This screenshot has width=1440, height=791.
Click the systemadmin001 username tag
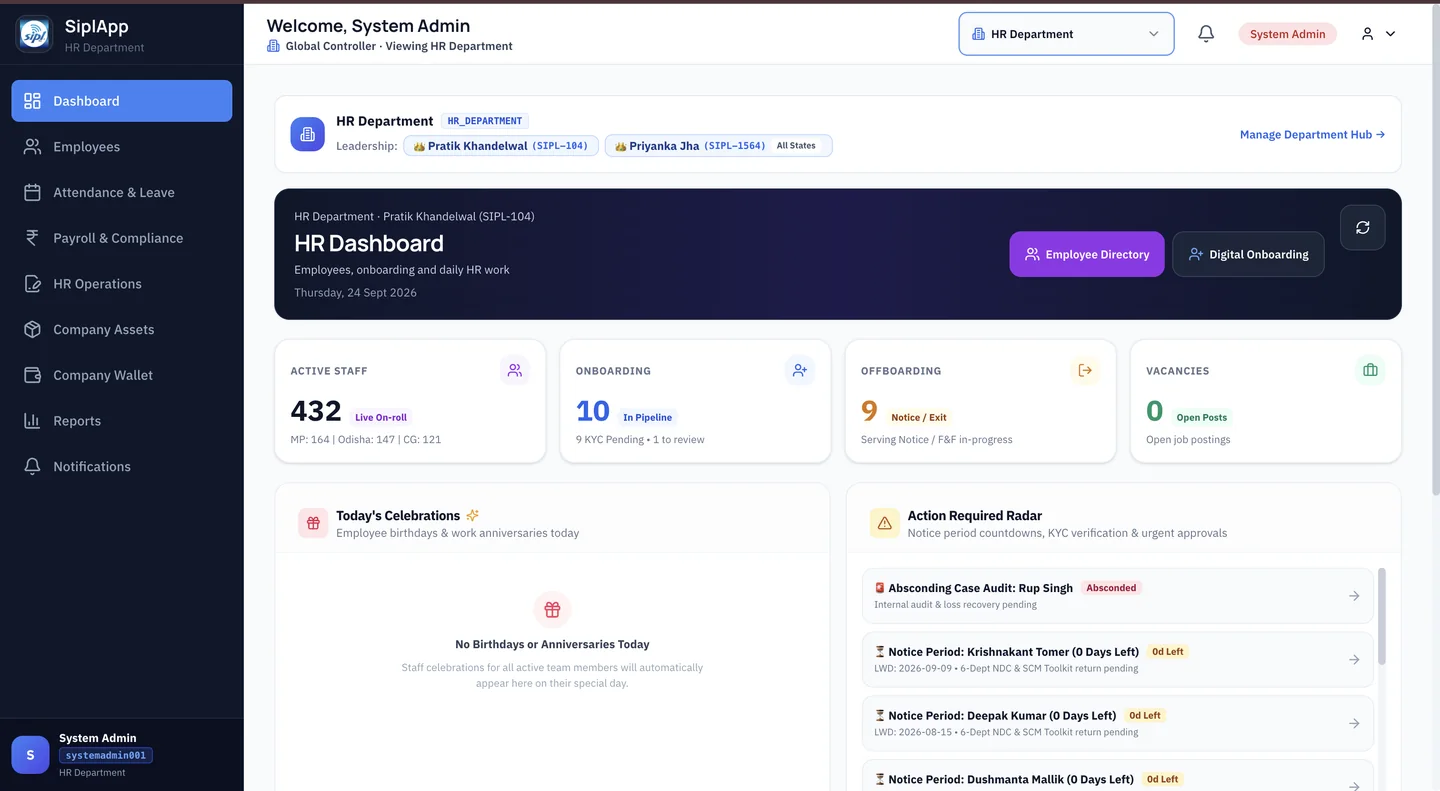point(106,756)
